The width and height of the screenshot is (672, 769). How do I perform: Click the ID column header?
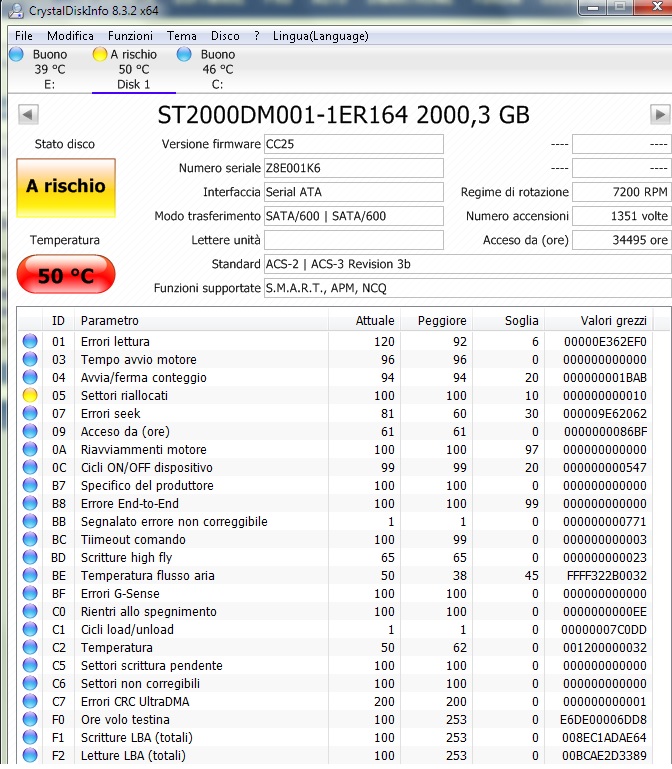58,321
